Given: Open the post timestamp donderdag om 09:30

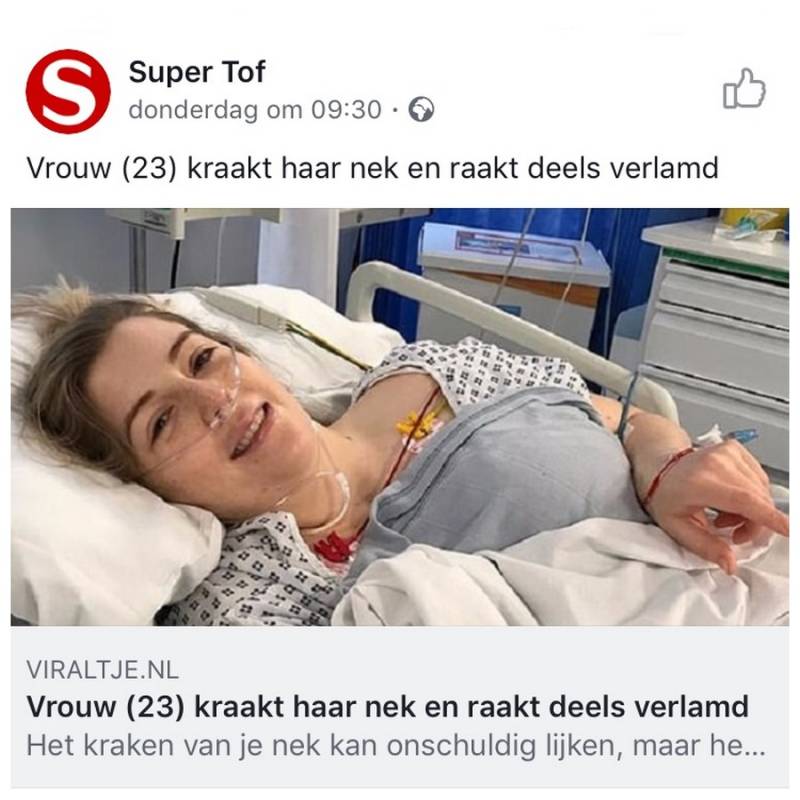Looking at the screenshot, I should click(255, 110).
